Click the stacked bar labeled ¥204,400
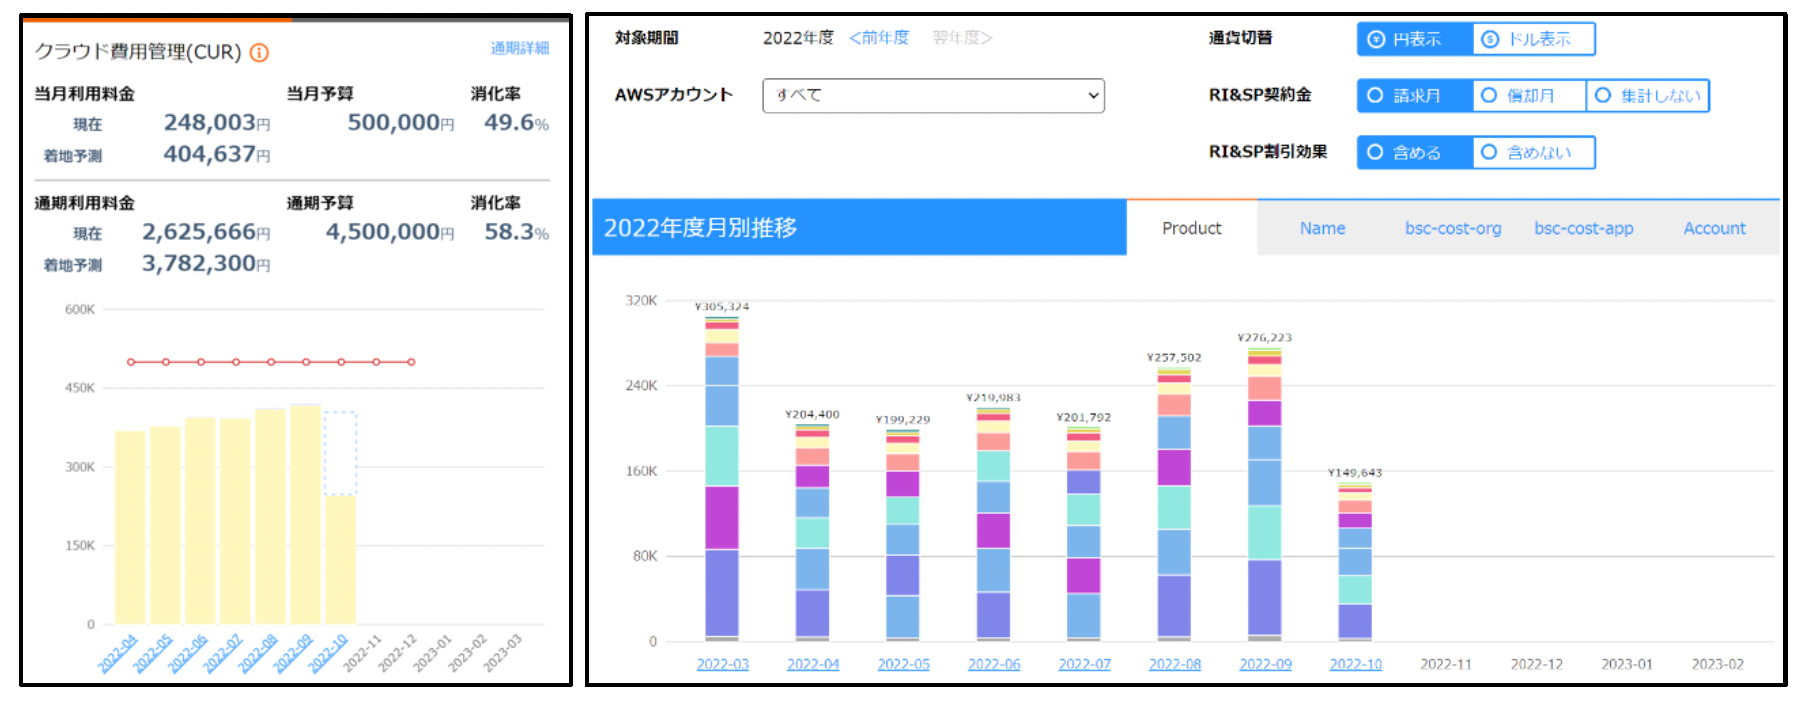 813,532
